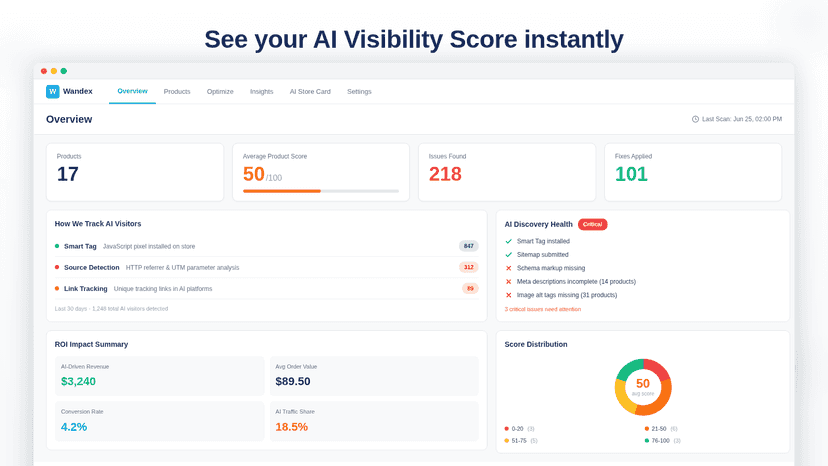Click the 89 count badge
828x466 pixels.
(470, 288)
